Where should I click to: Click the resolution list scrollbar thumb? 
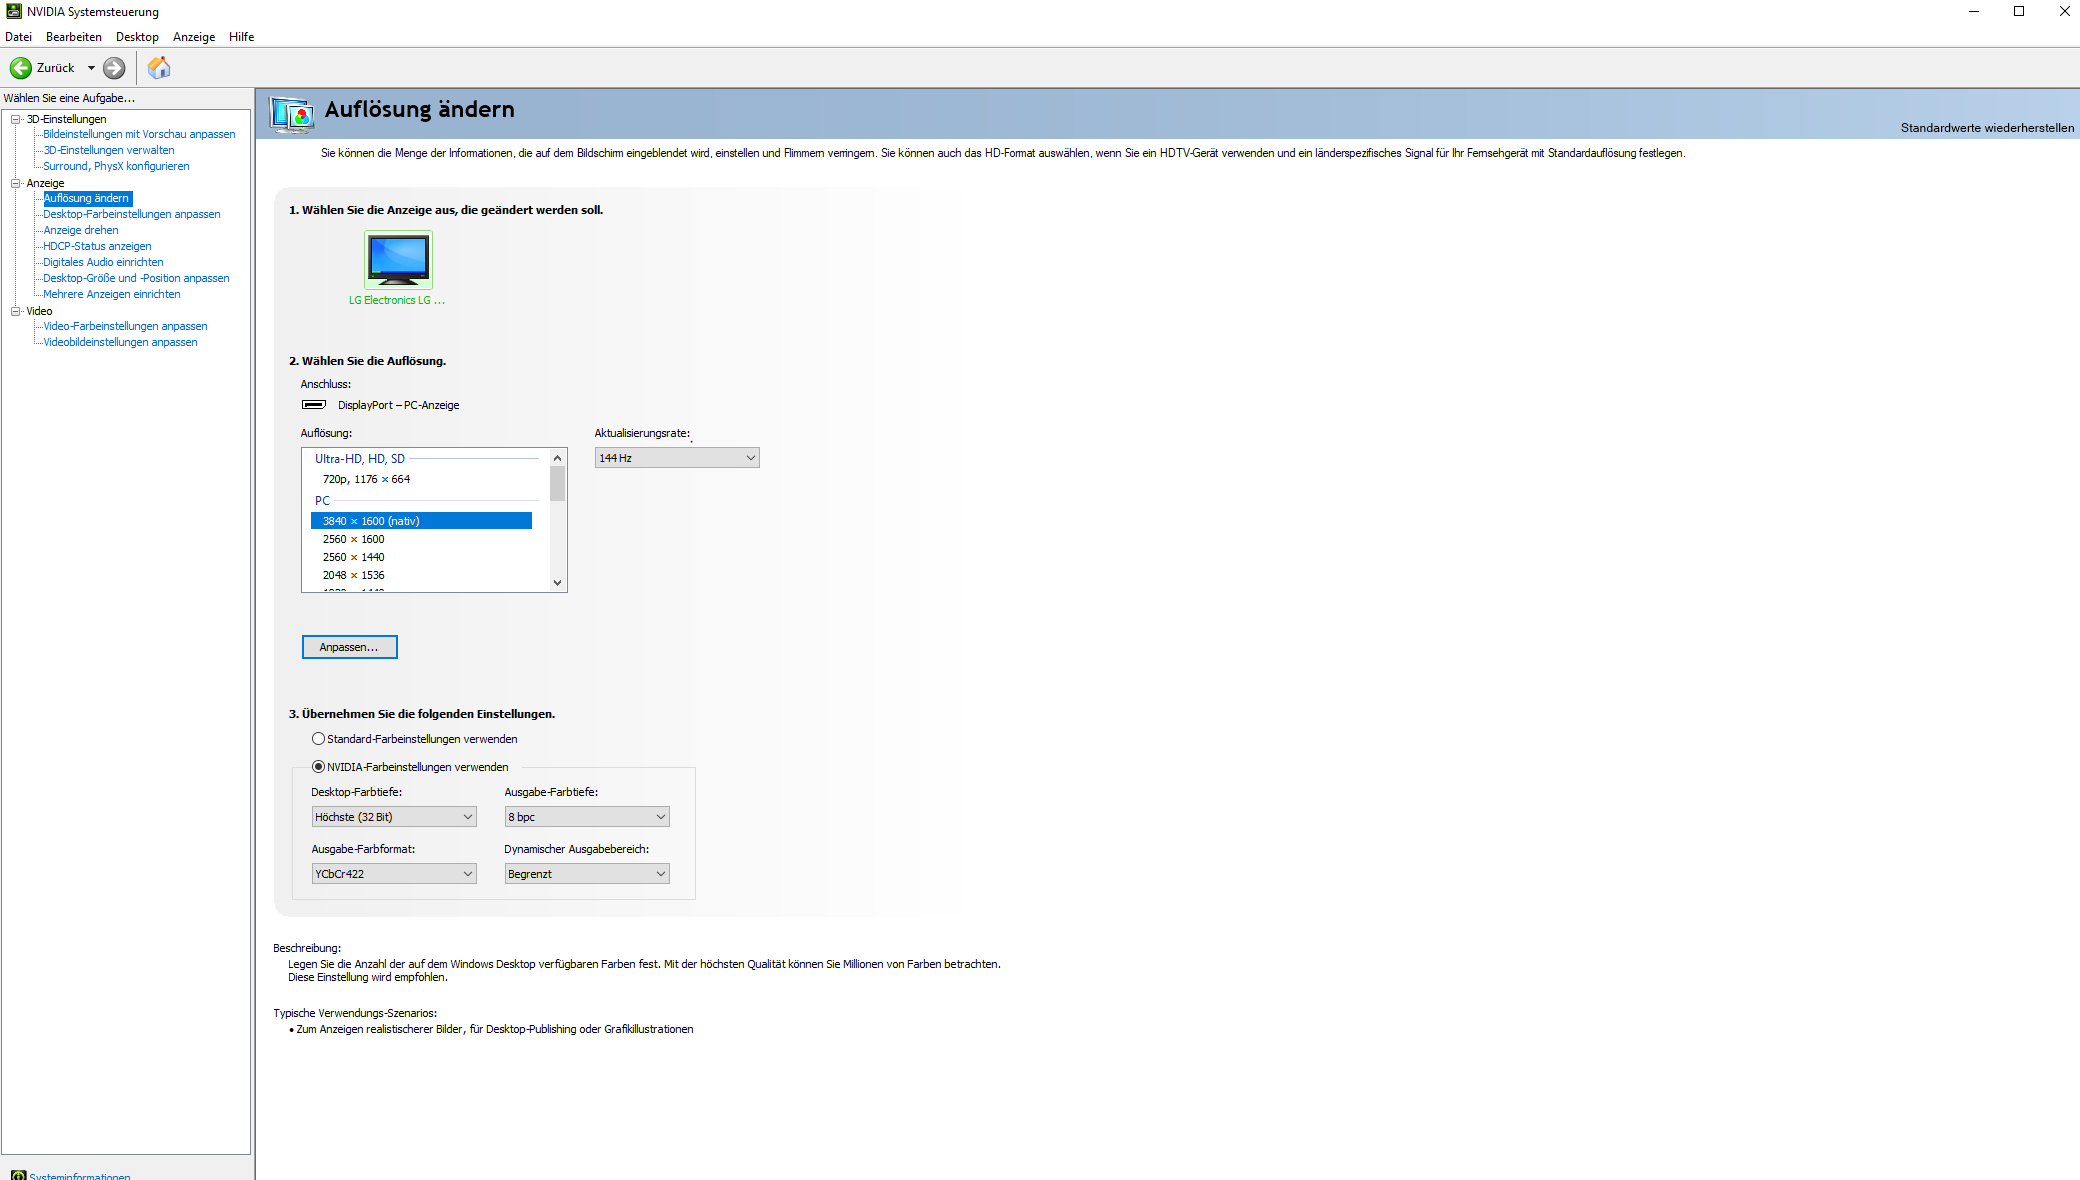558,484
